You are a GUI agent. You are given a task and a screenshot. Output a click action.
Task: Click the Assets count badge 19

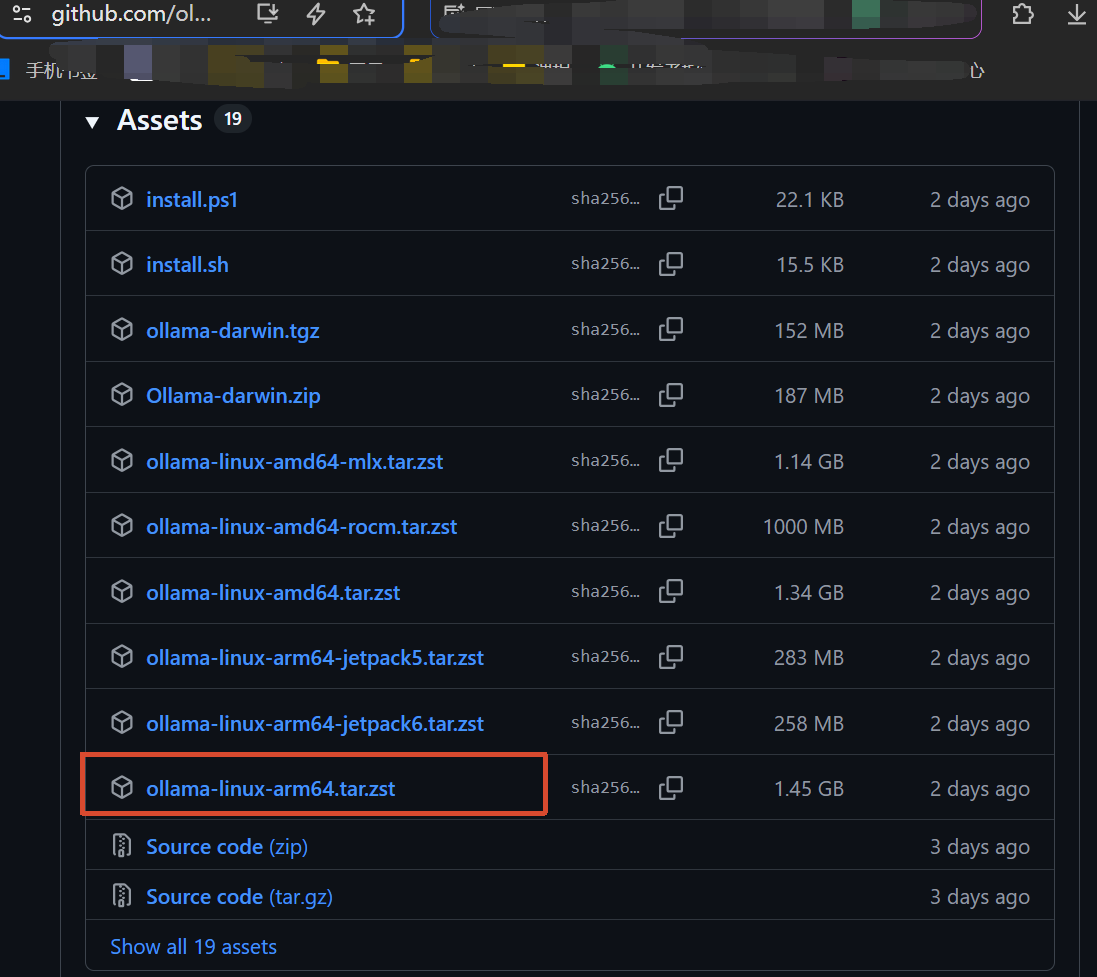click(x=232, y=119)
